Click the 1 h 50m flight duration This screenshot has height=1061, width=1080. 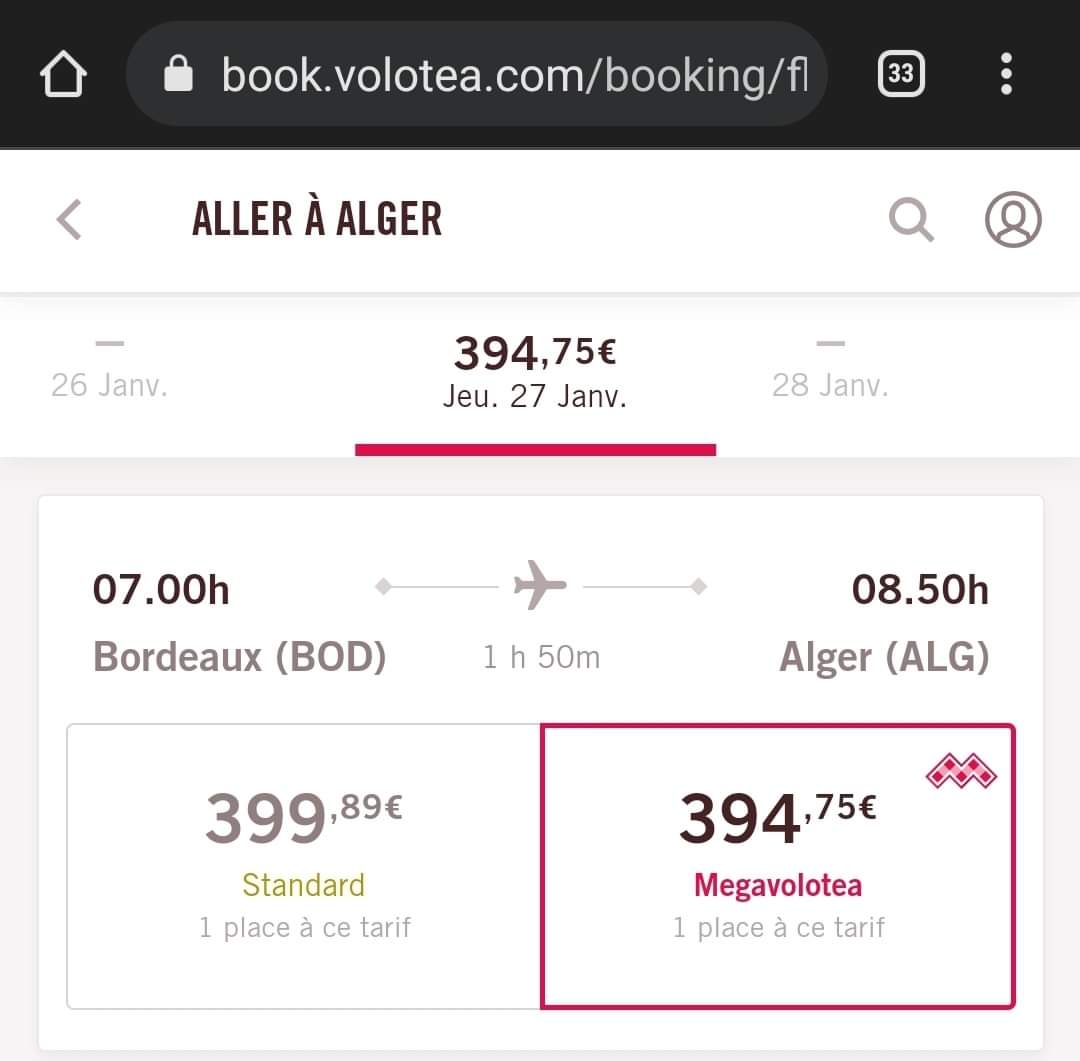coord(541,657)
